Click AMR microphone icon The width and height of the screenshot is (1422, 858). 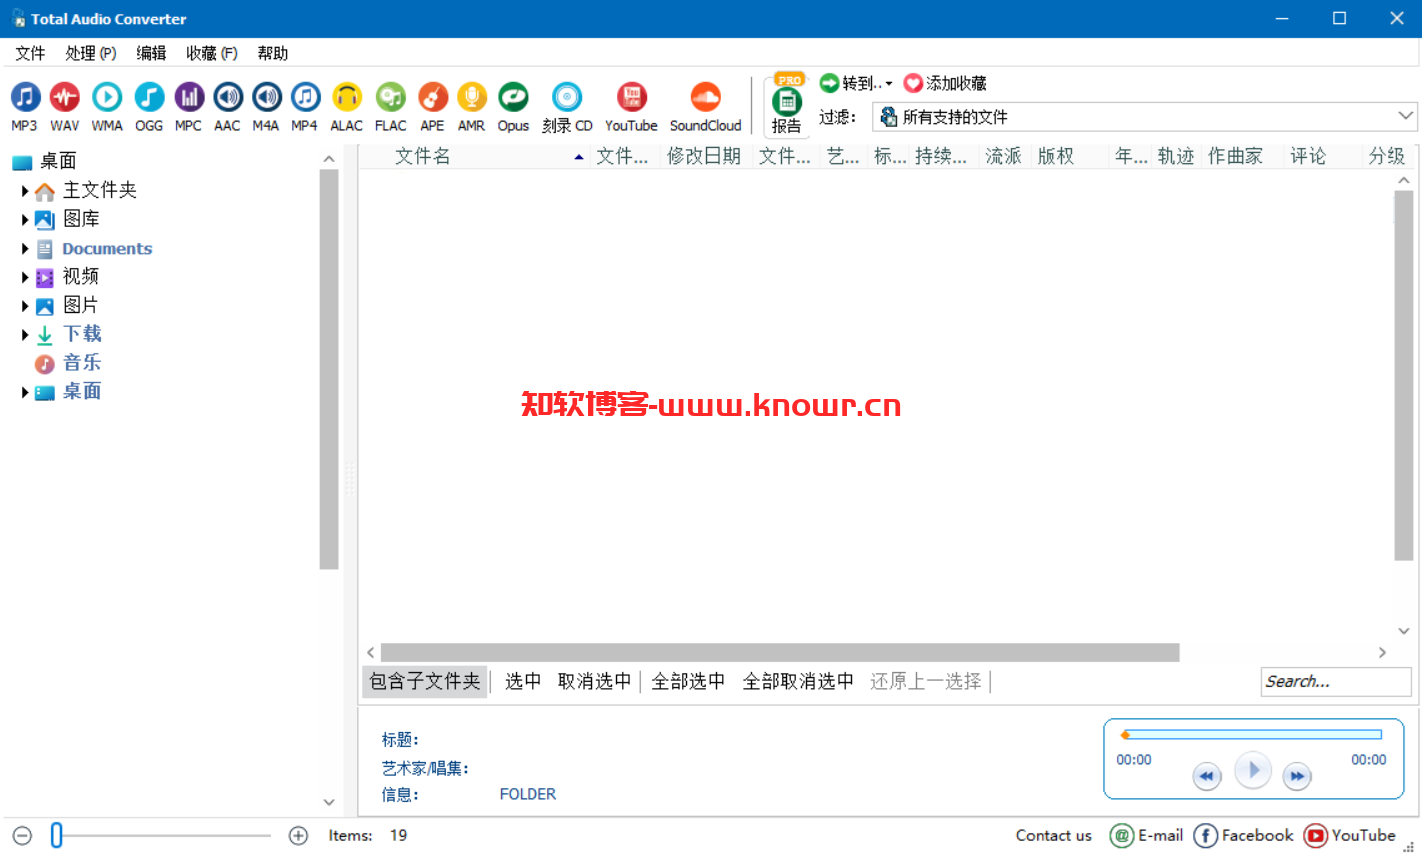coord(472,97)
